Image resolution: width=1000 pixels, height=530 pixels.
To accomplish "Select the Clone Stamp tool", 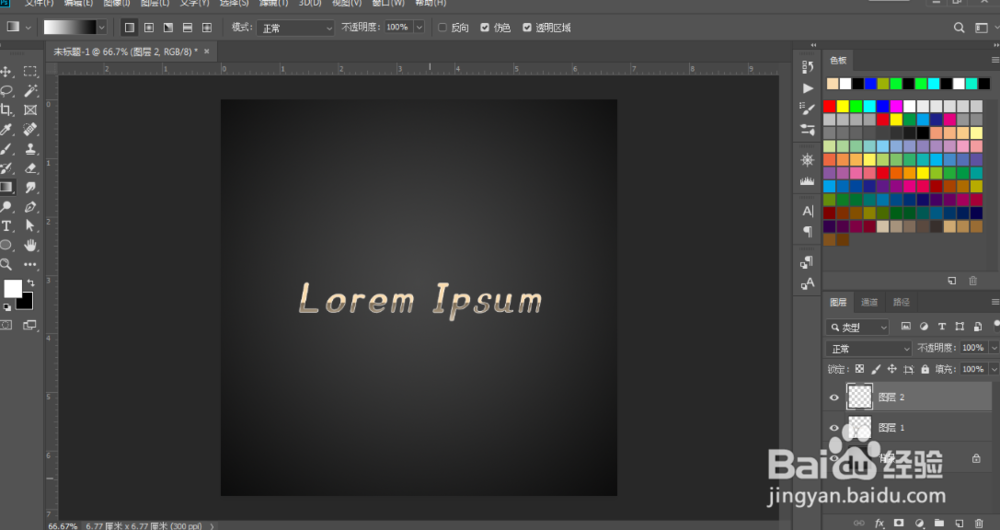I will coord(30,149).
